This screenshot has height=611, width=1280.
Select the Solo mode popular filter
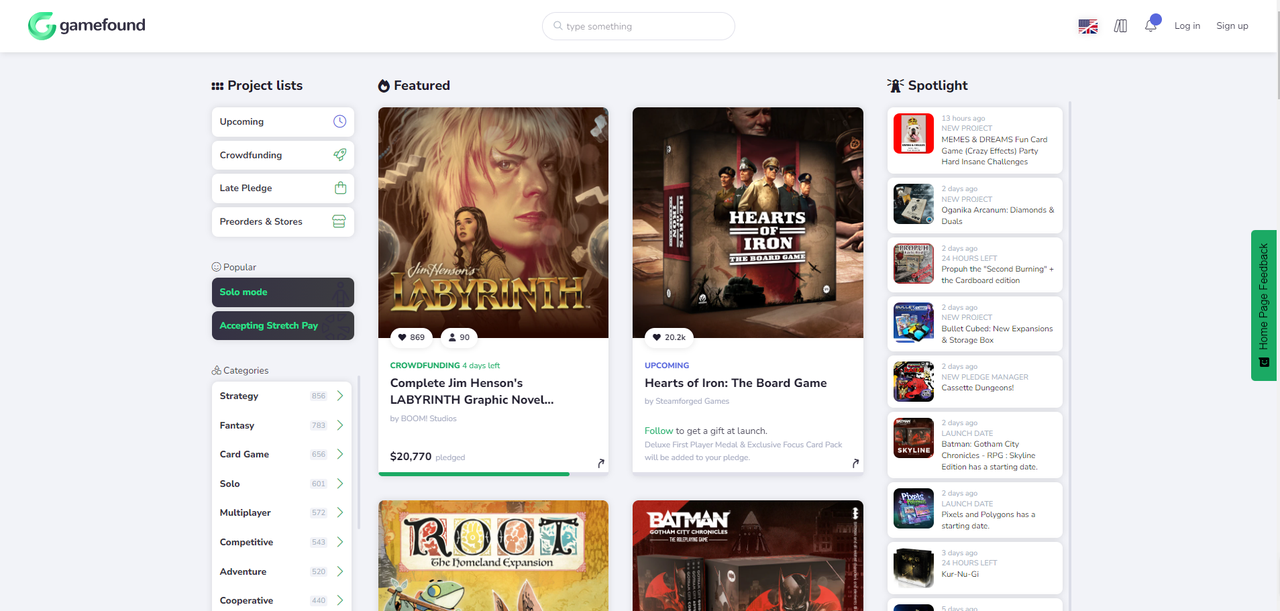pos(283,292)
